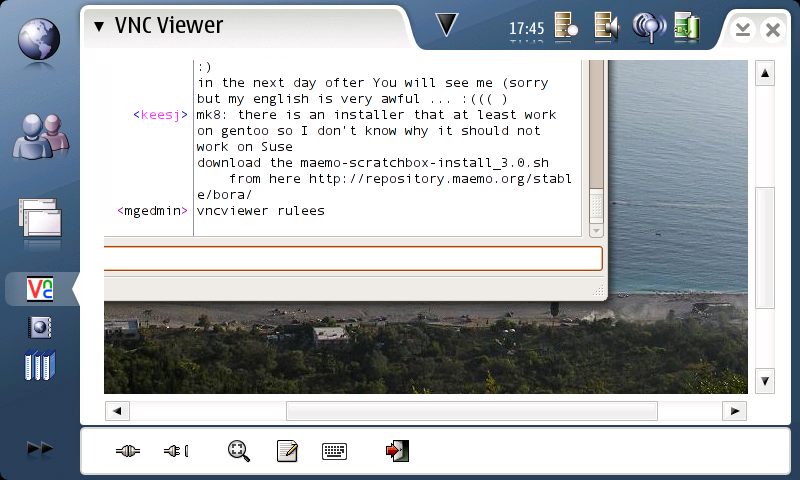Switch to the books library task icon
Viewport: 800px width, 480px height.
pos(40,365)
